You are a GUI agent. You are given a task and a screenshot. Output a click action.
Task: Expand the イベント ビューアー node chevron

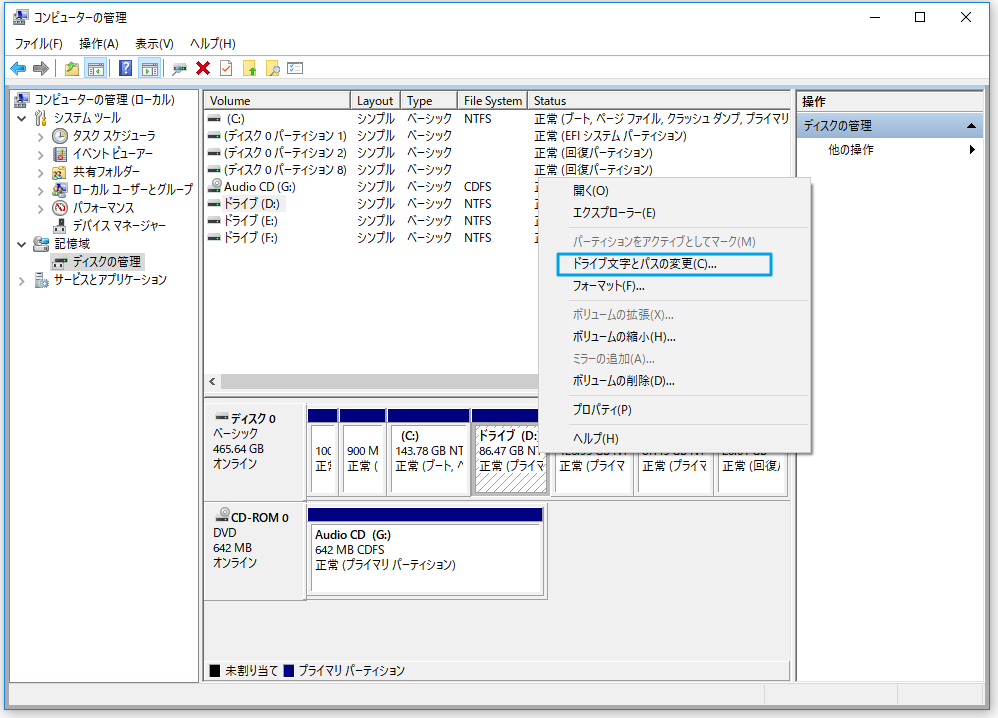[x=41, y=154]
